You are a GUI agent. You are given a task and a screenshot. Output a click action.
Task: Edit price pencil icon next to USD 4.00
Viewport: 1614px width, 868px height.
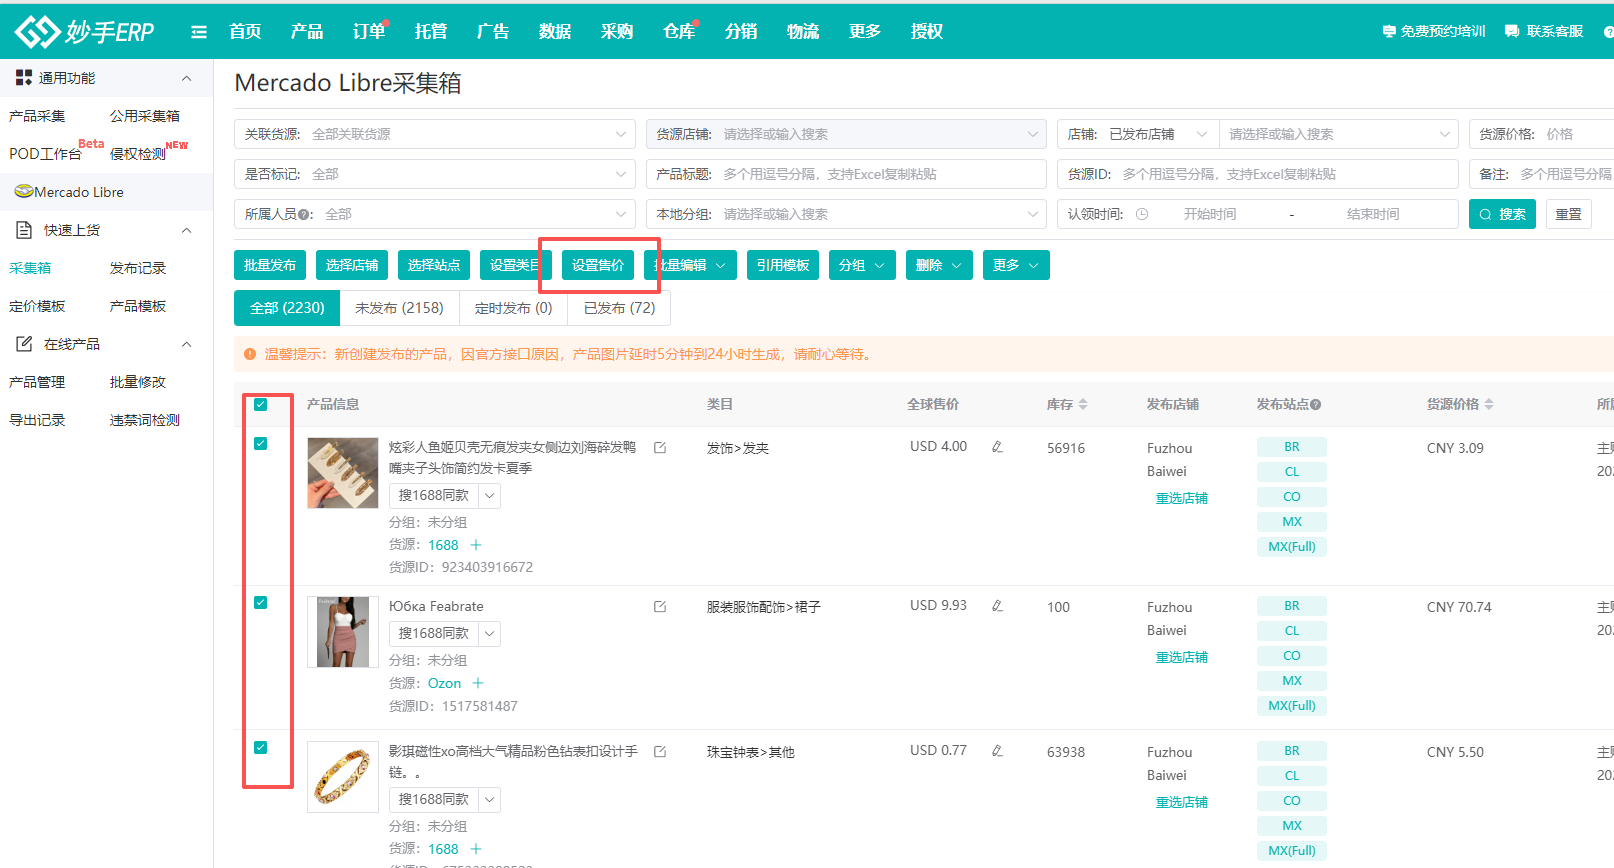point(997,447)
